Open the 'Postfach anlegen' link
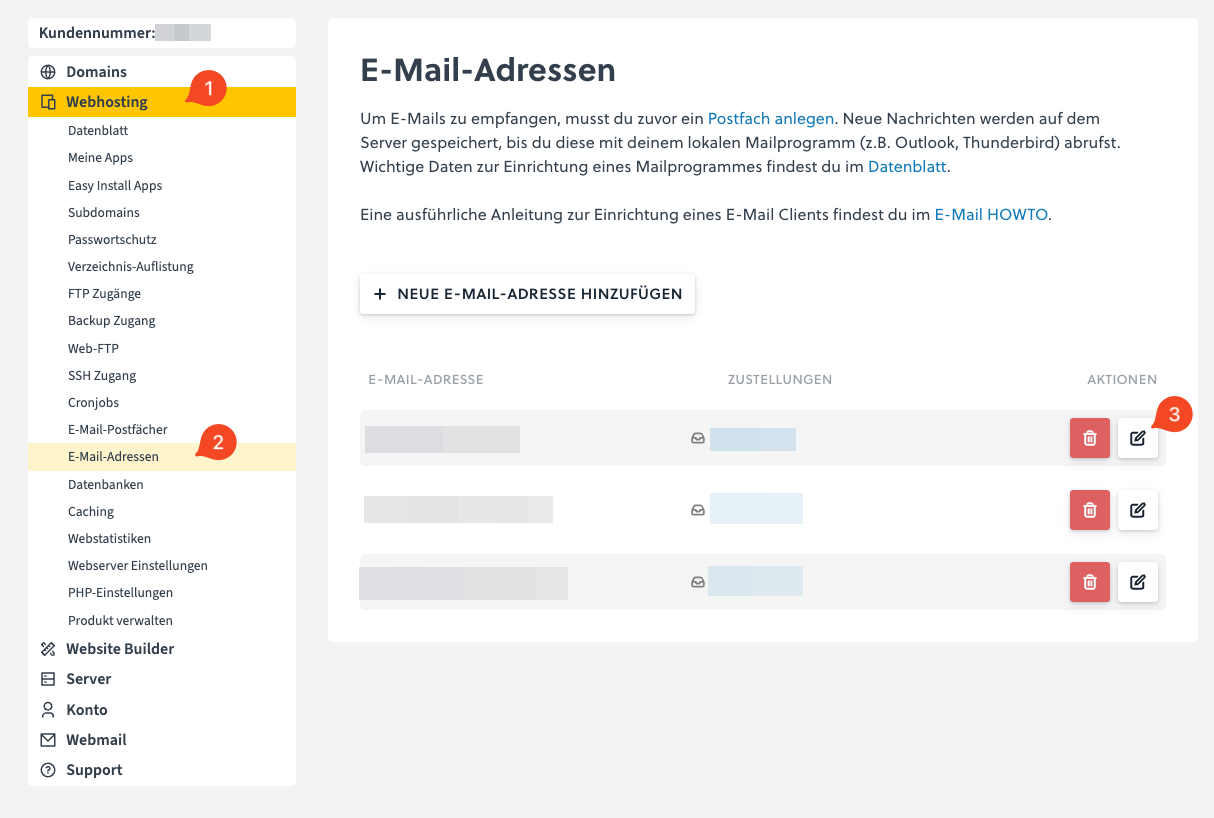The image size is (1214, 818). point(770,118)
